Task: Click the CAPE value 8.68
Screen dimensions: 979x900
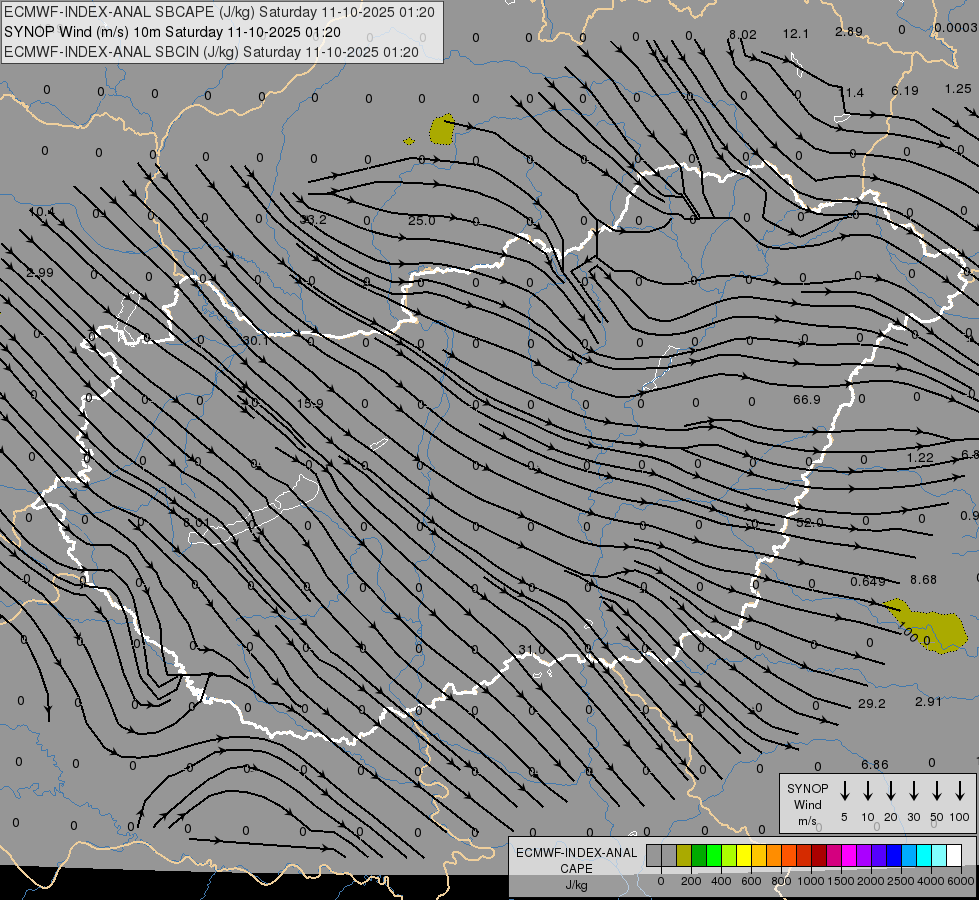Action: pos(923,580)
